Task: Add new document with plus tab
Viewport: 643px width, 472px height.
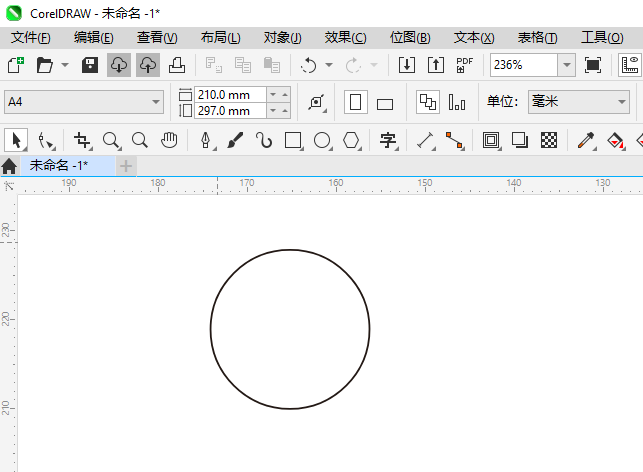Action: (x=126, y=166)
